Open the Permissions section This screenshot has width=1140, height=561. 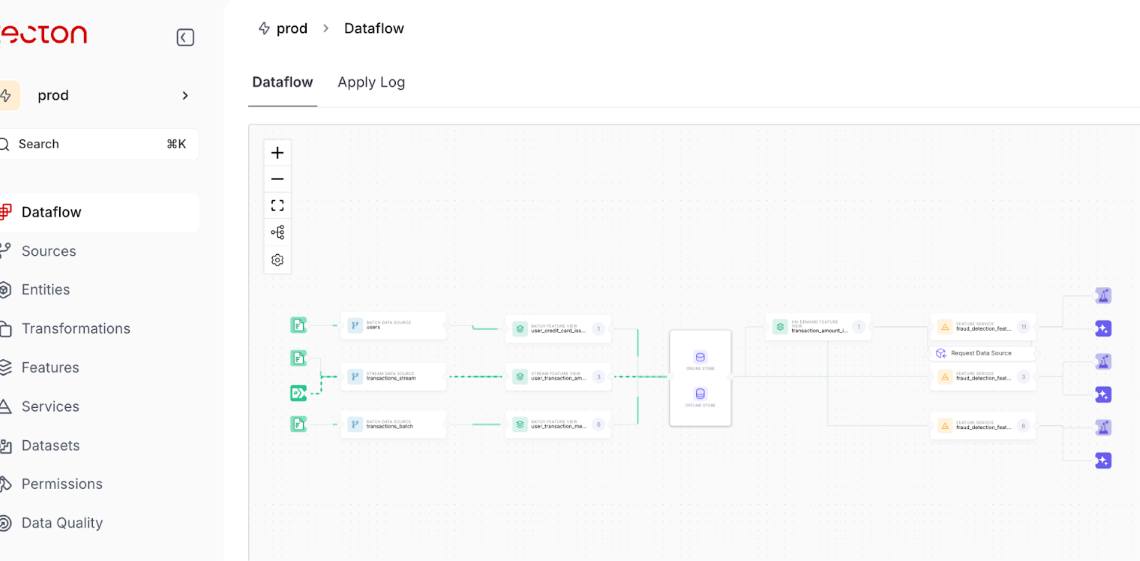point(62,484)
